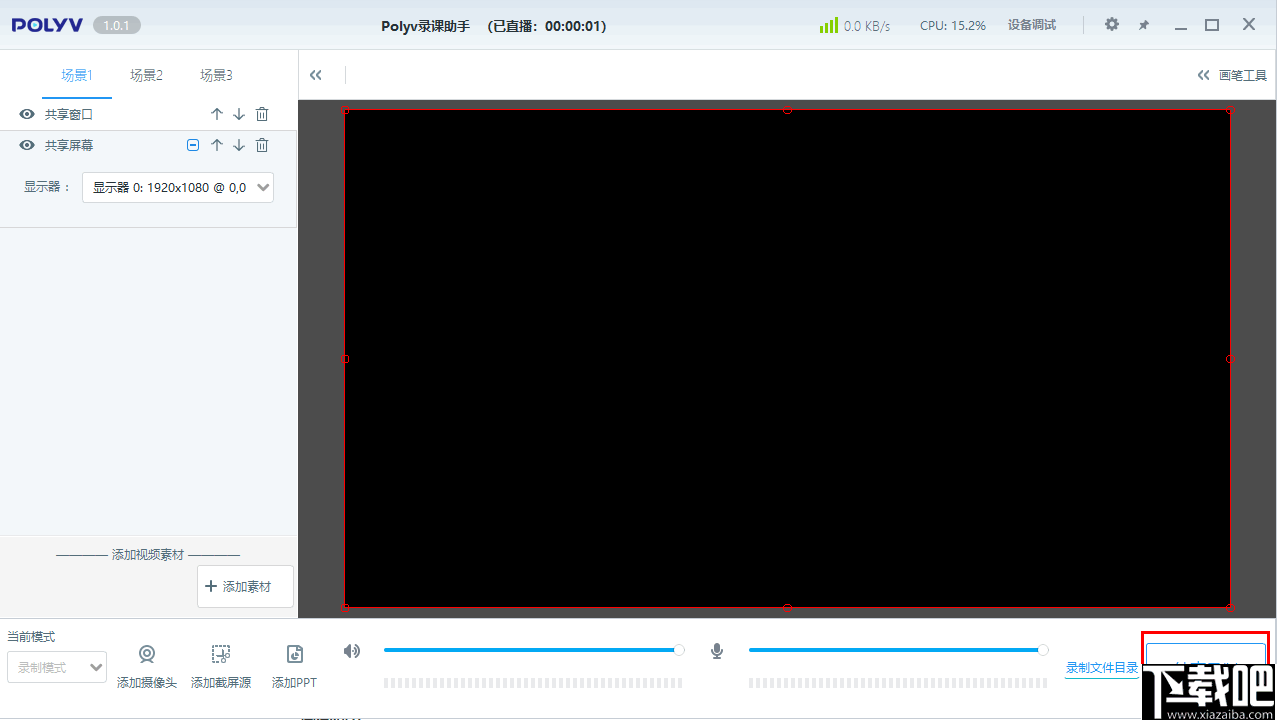The width and height of the screenshot is (1277, 720).
Task: Open the 显示器 display dropdown
Action: click(x=178, y=187)
